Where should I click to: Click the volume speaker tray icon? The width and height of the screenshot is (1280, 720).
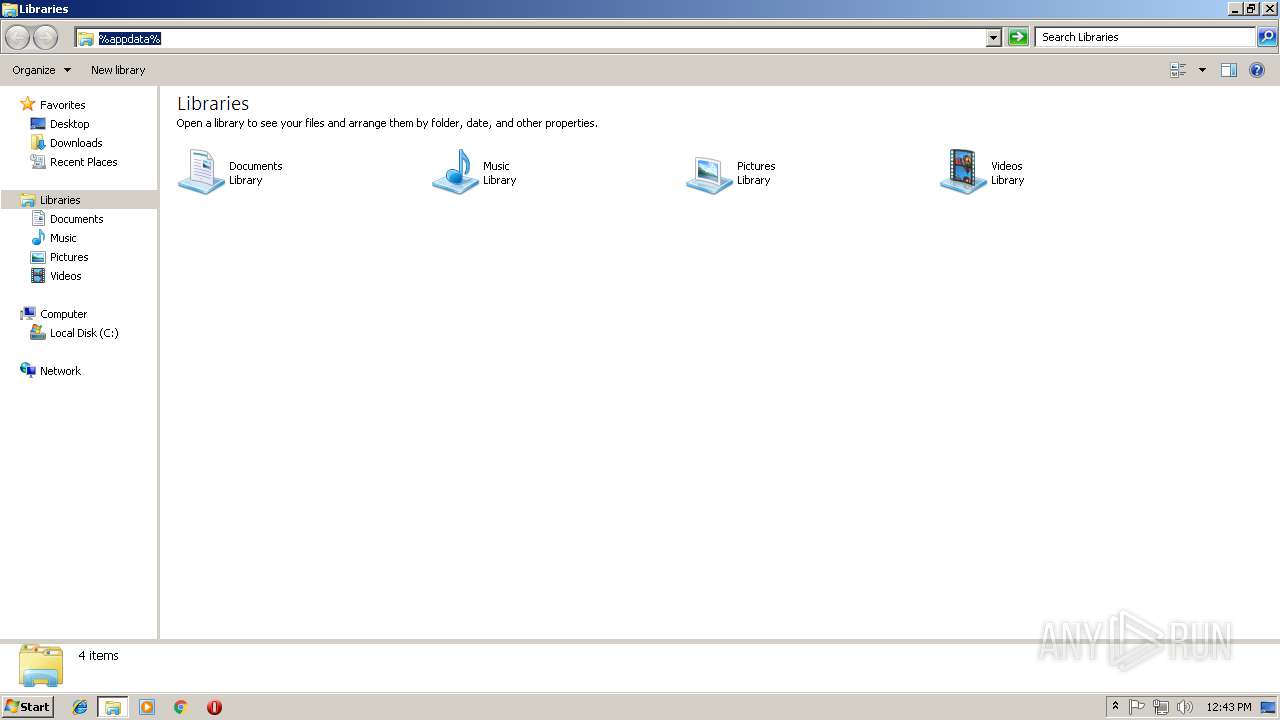(1185, 707)
